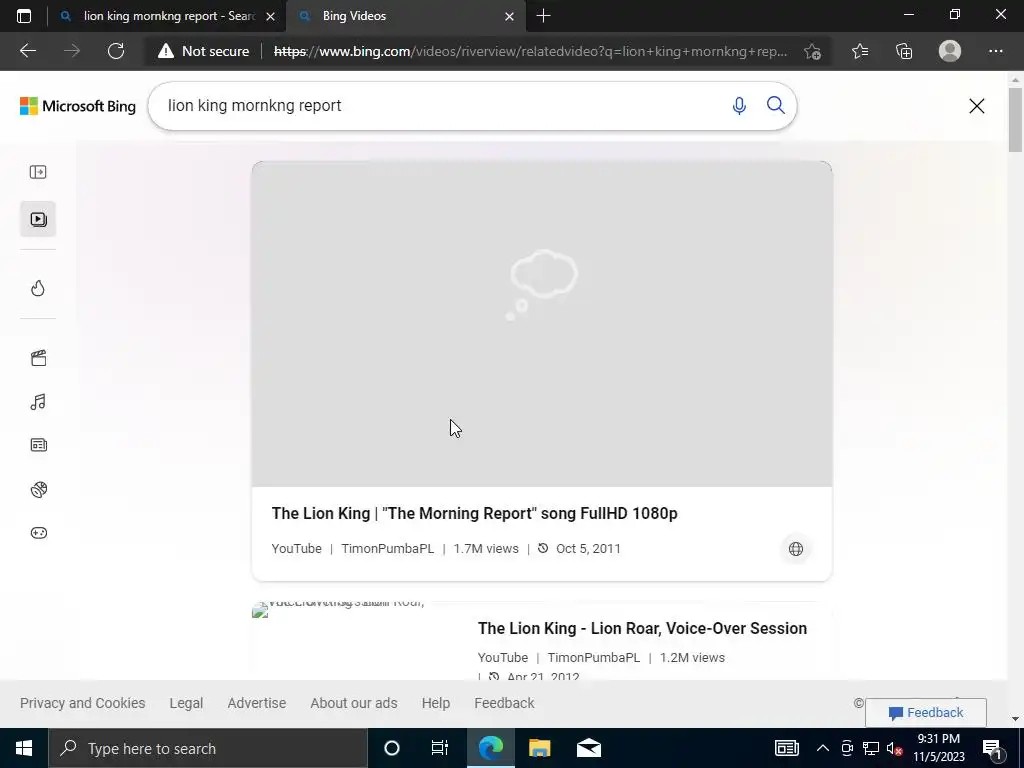Open the Mail app on taskbar
The width and height of the screenshot is (1024, 768).
(588, 748)
